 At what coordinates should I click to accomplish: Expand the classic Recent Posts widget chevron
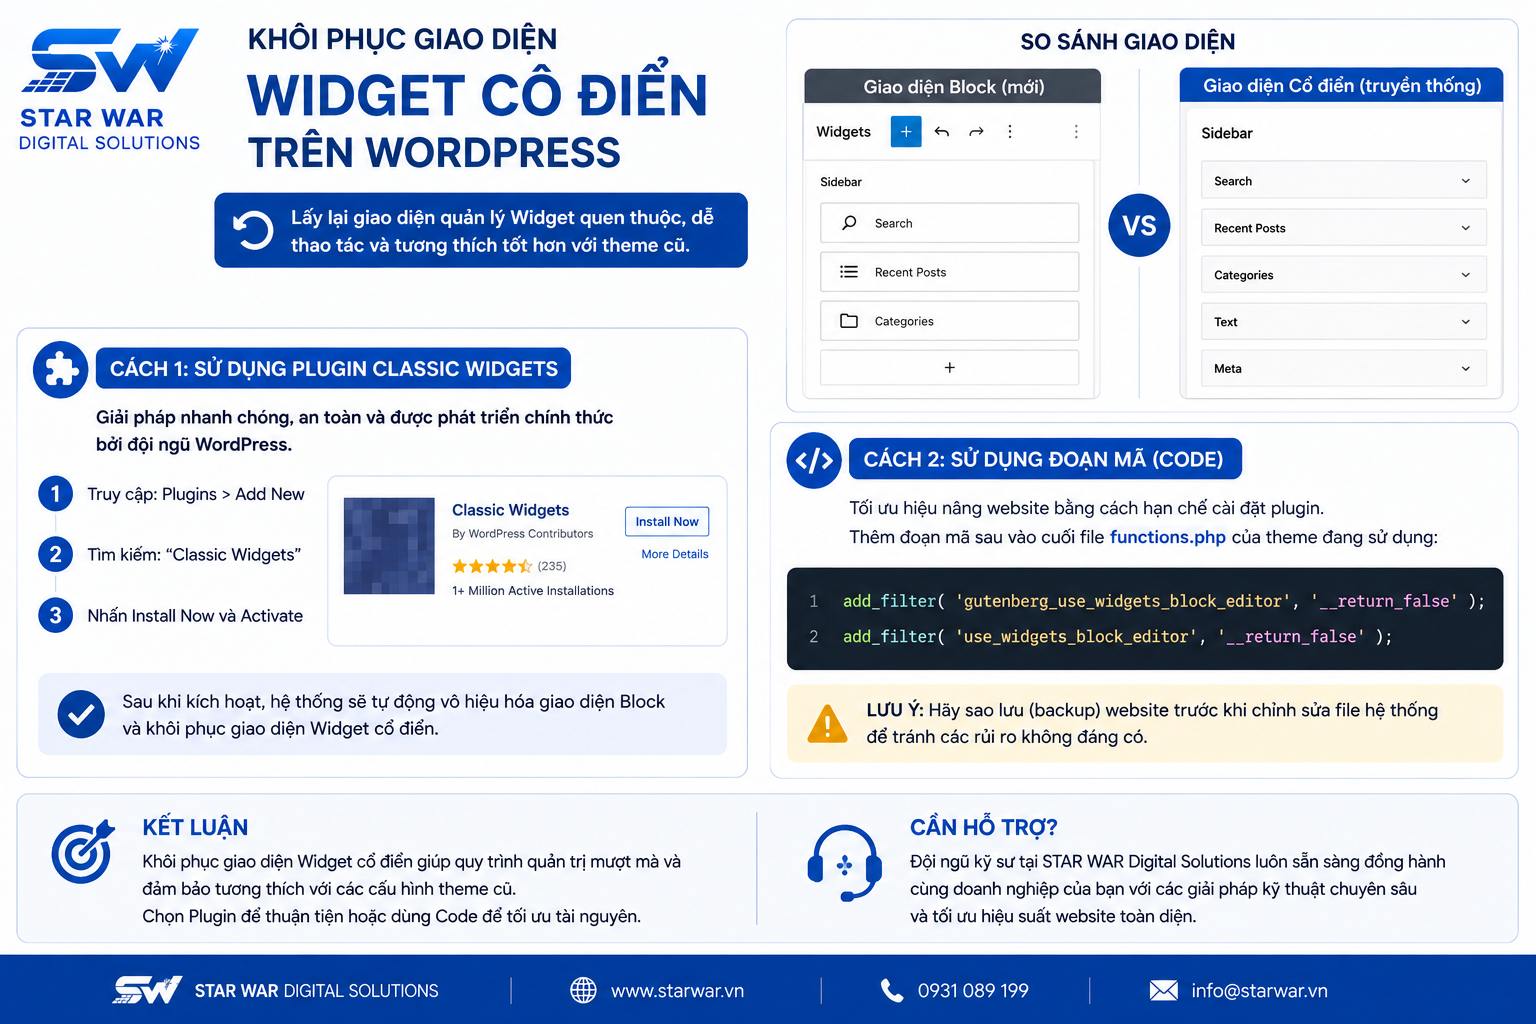(x=1465, y=228)
